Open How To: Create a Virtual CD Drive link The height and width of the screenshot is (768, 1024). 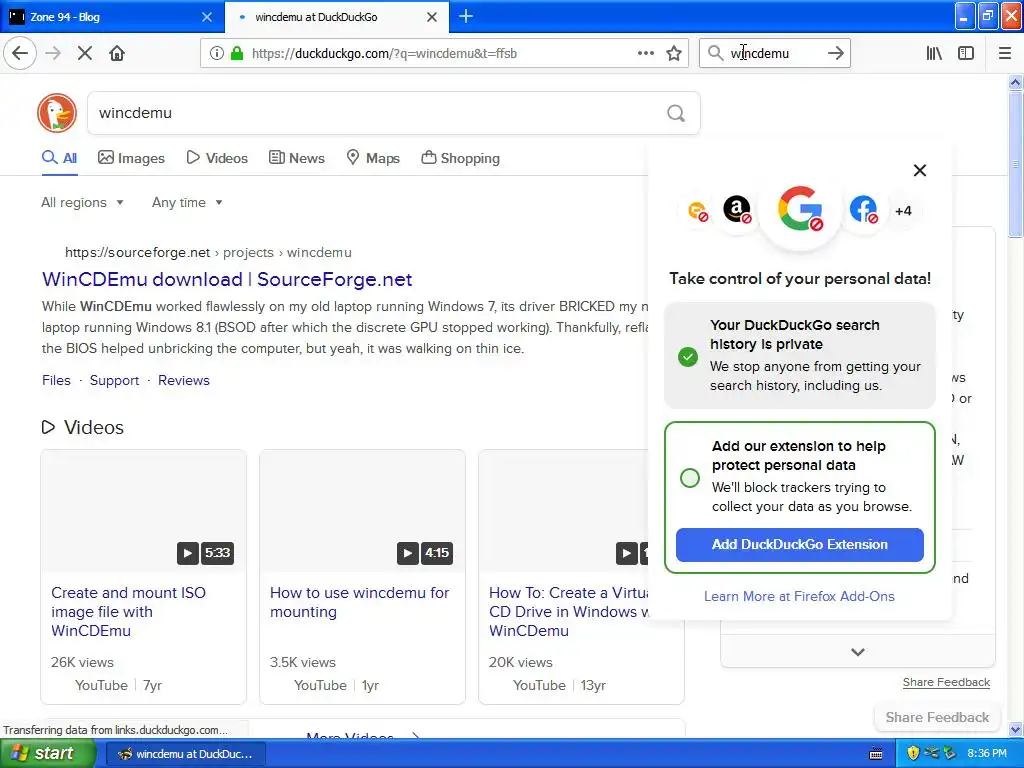click(568, 612)
